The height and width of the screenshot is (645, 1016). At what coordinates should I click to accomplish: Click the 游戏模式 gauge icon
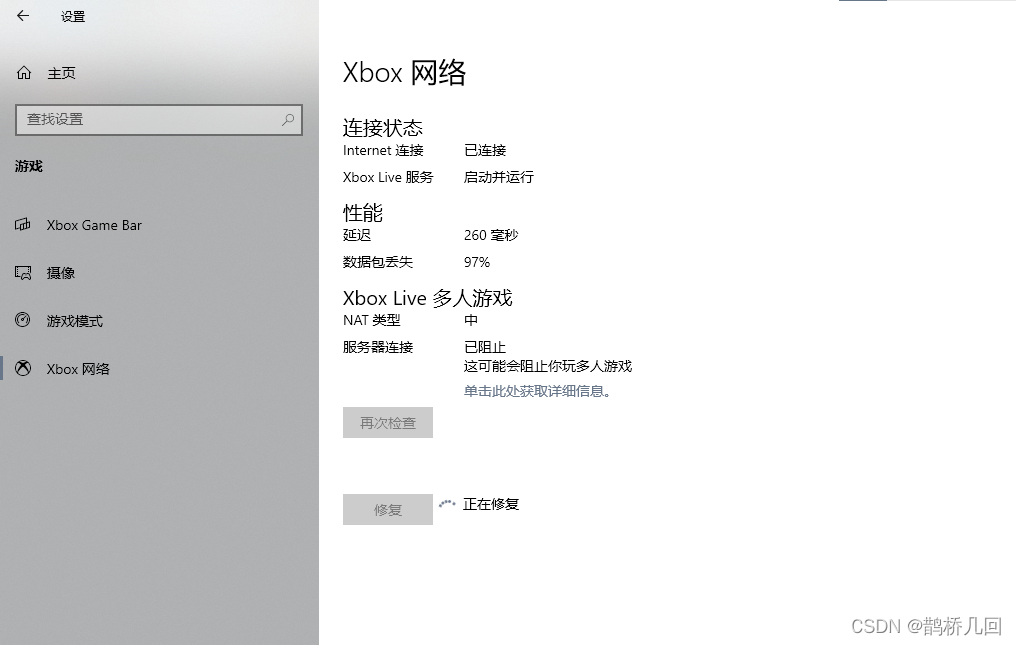[x=23, y=320]
